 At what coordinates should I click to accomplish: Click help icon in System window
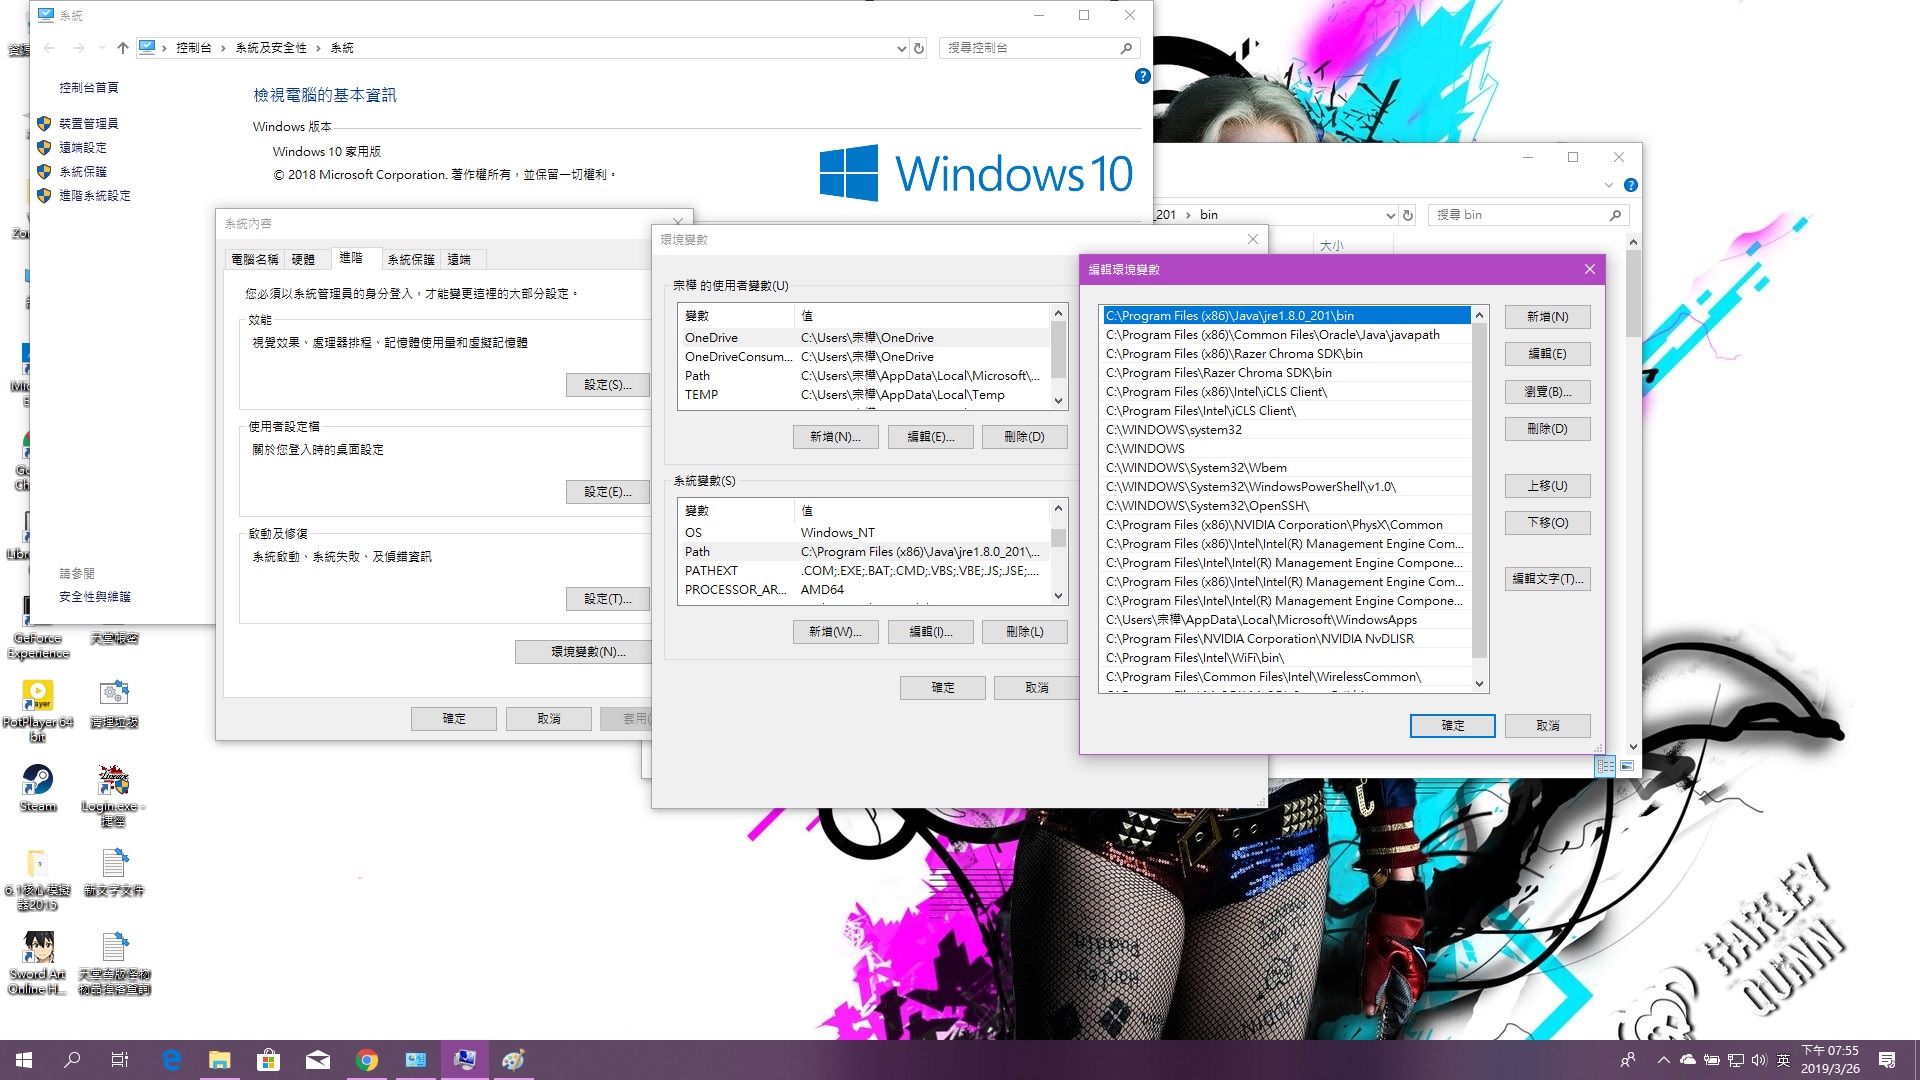click(x=1143, y=76)
